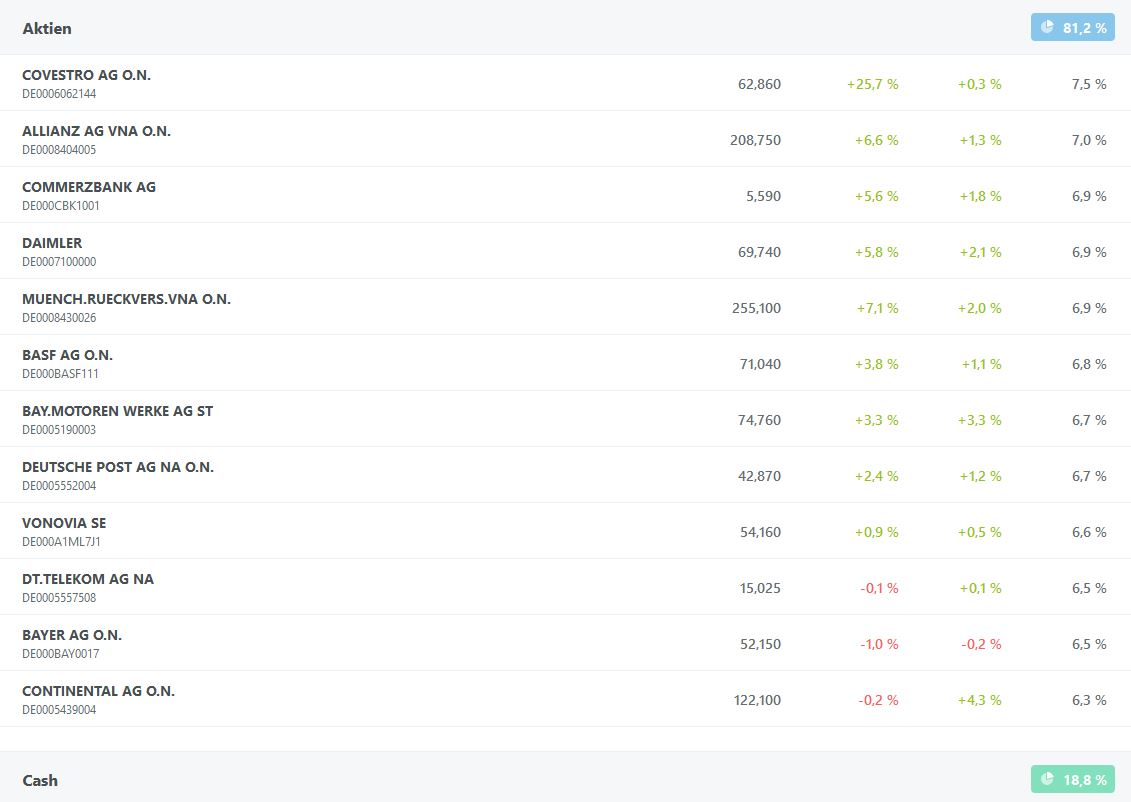Click the Cash 18,8 % allocation badge
This screenshot has width=1131, height=802.
click(x=1072, y=780)
